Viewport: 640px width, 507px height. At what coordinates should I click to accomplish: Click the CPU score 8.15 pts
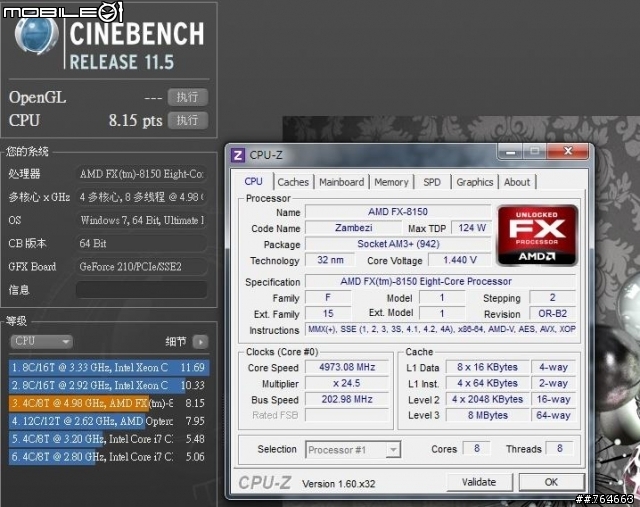click(x=135, y=120)
